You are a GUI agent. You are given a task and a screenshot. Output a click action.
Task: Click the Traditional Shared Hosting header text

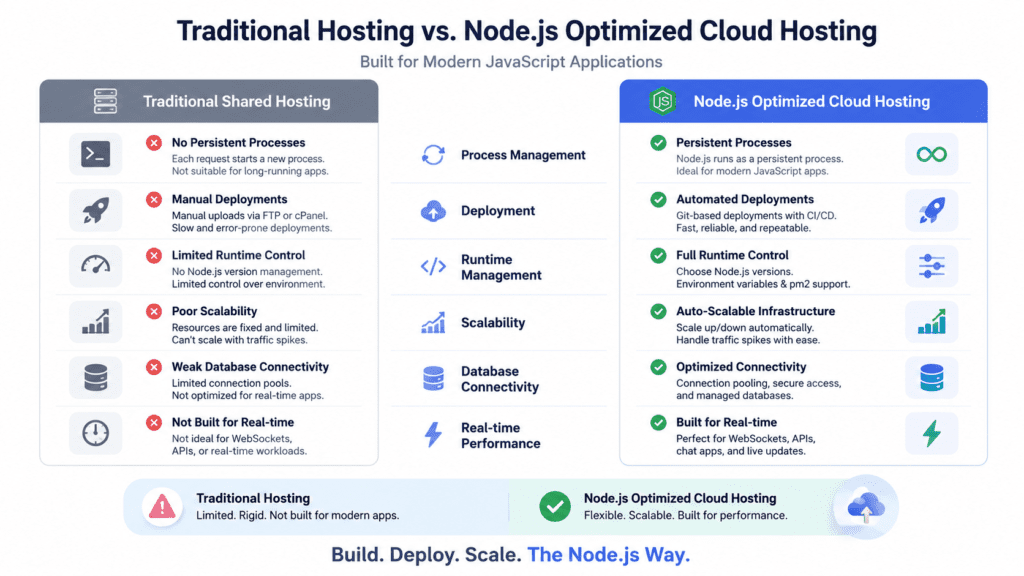pos(237,102)
